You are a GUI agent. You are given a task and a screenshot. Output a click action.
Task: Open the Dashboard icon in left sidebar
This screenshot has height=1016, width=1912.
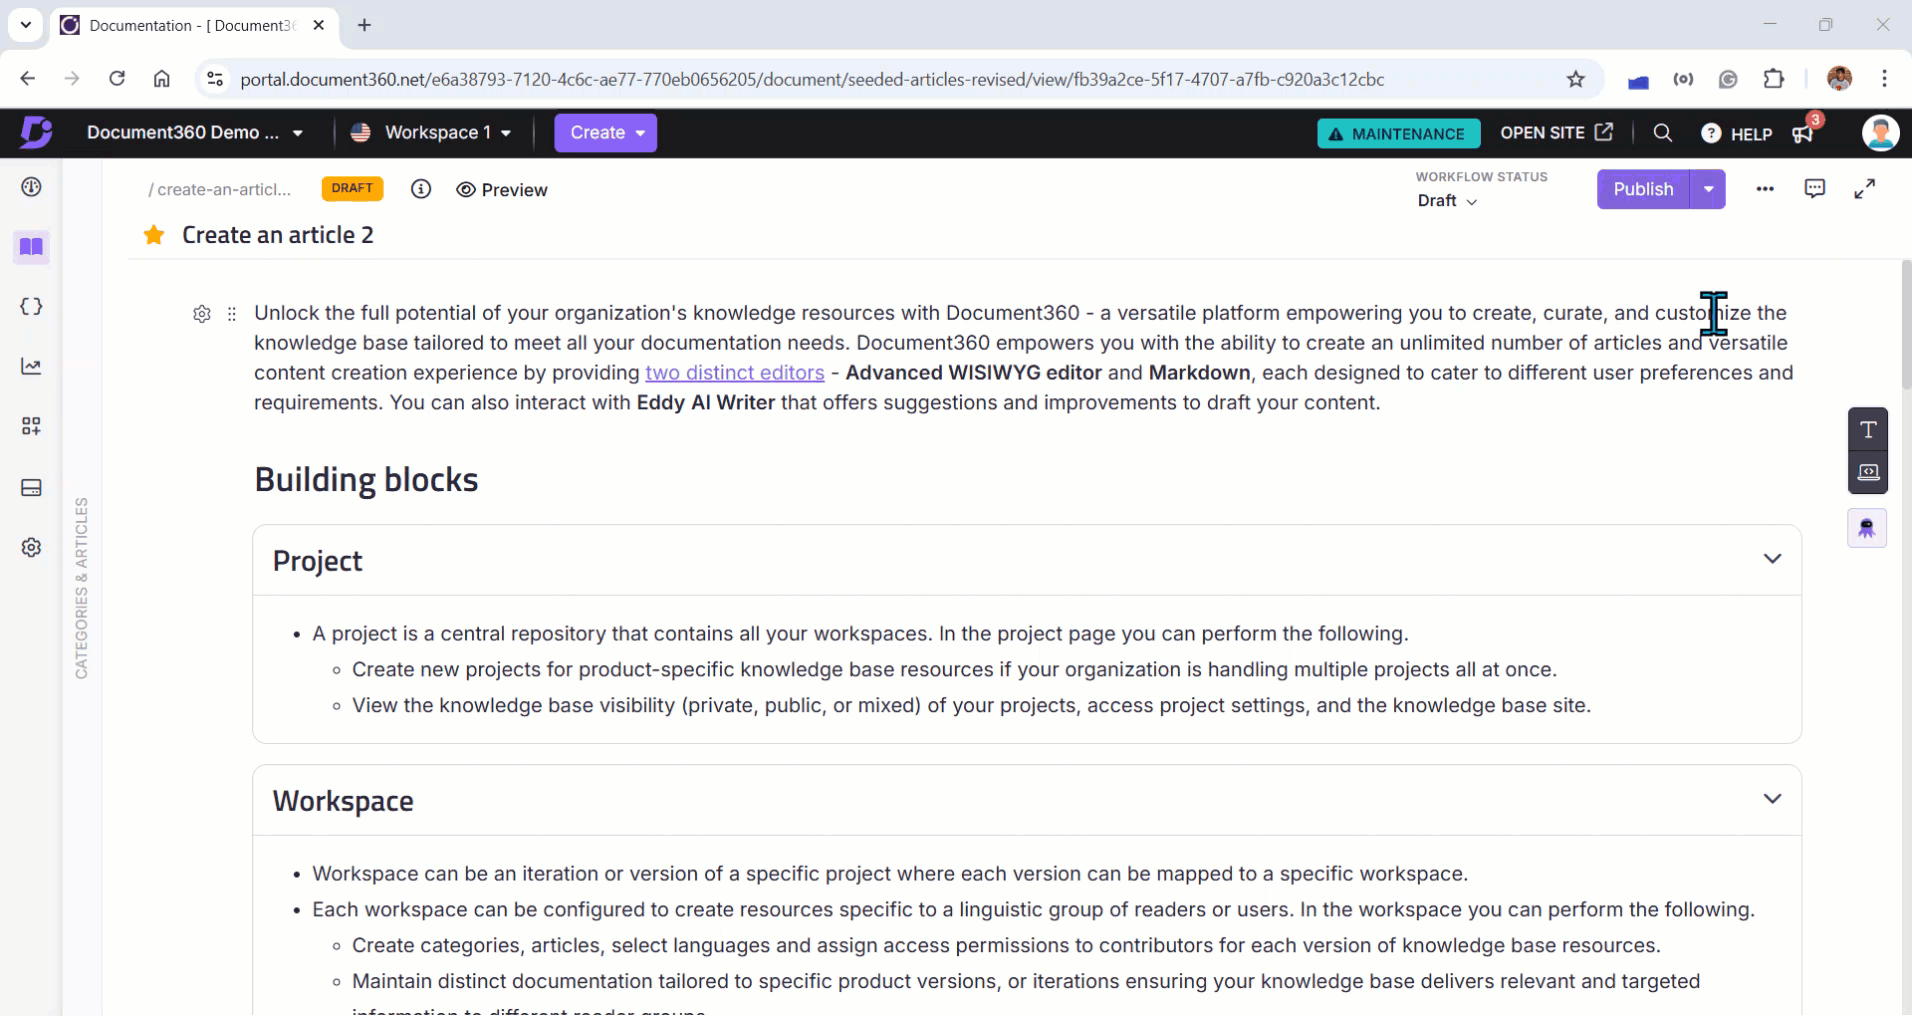(x=31, y=187)
